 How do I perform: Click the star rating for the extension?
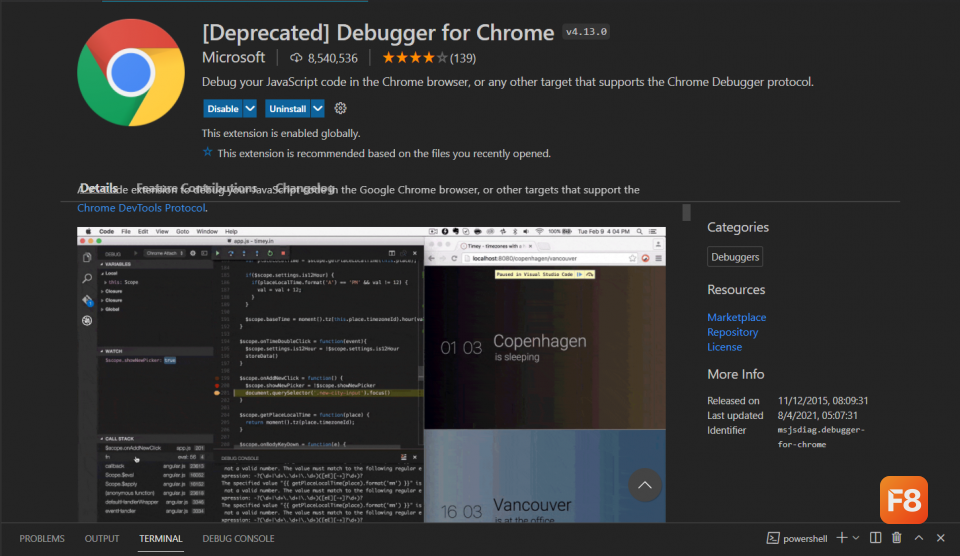click(414, 58)
